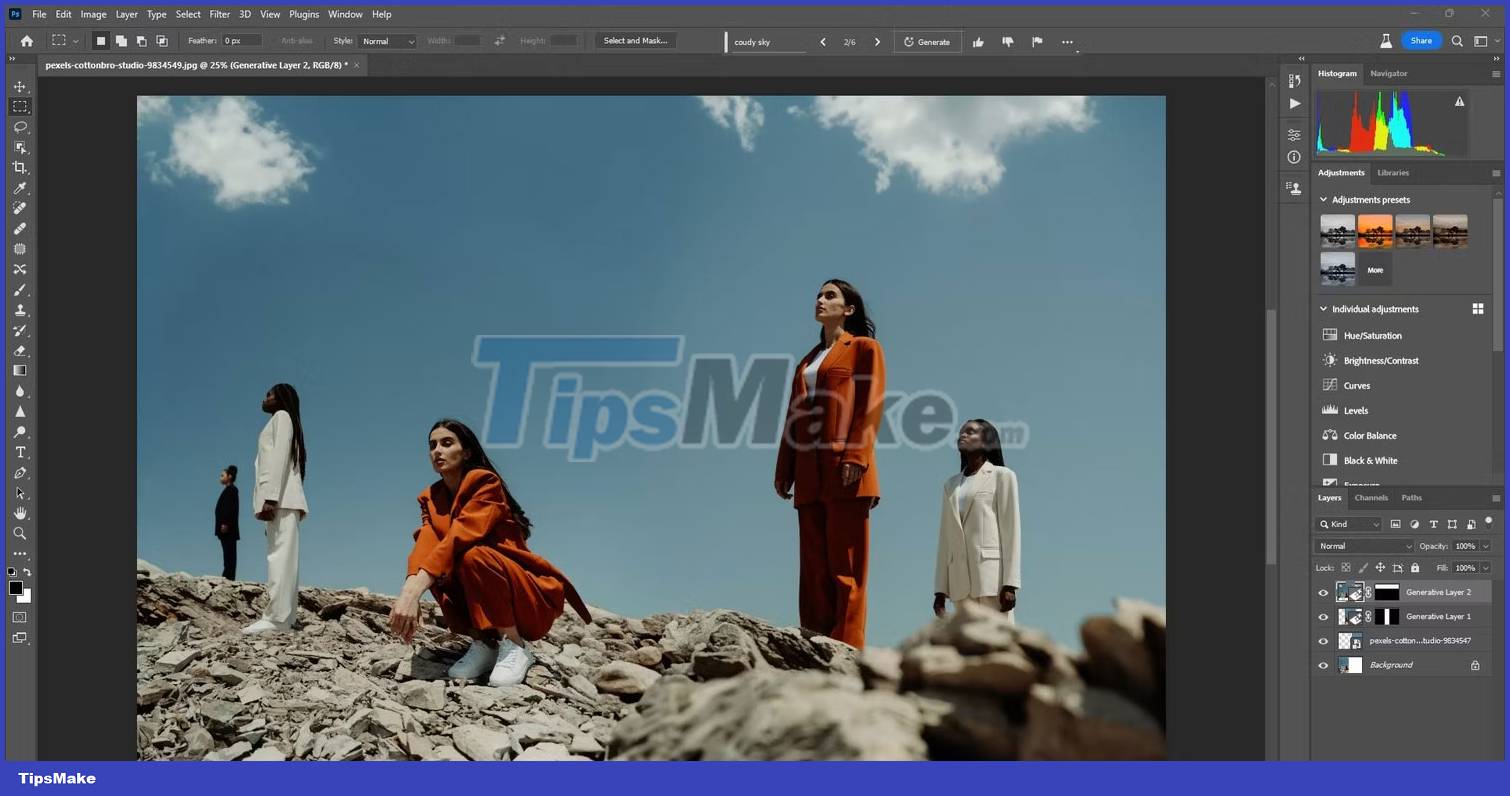
Task: Switch to the Channels tab
Action: (1370, 497)
